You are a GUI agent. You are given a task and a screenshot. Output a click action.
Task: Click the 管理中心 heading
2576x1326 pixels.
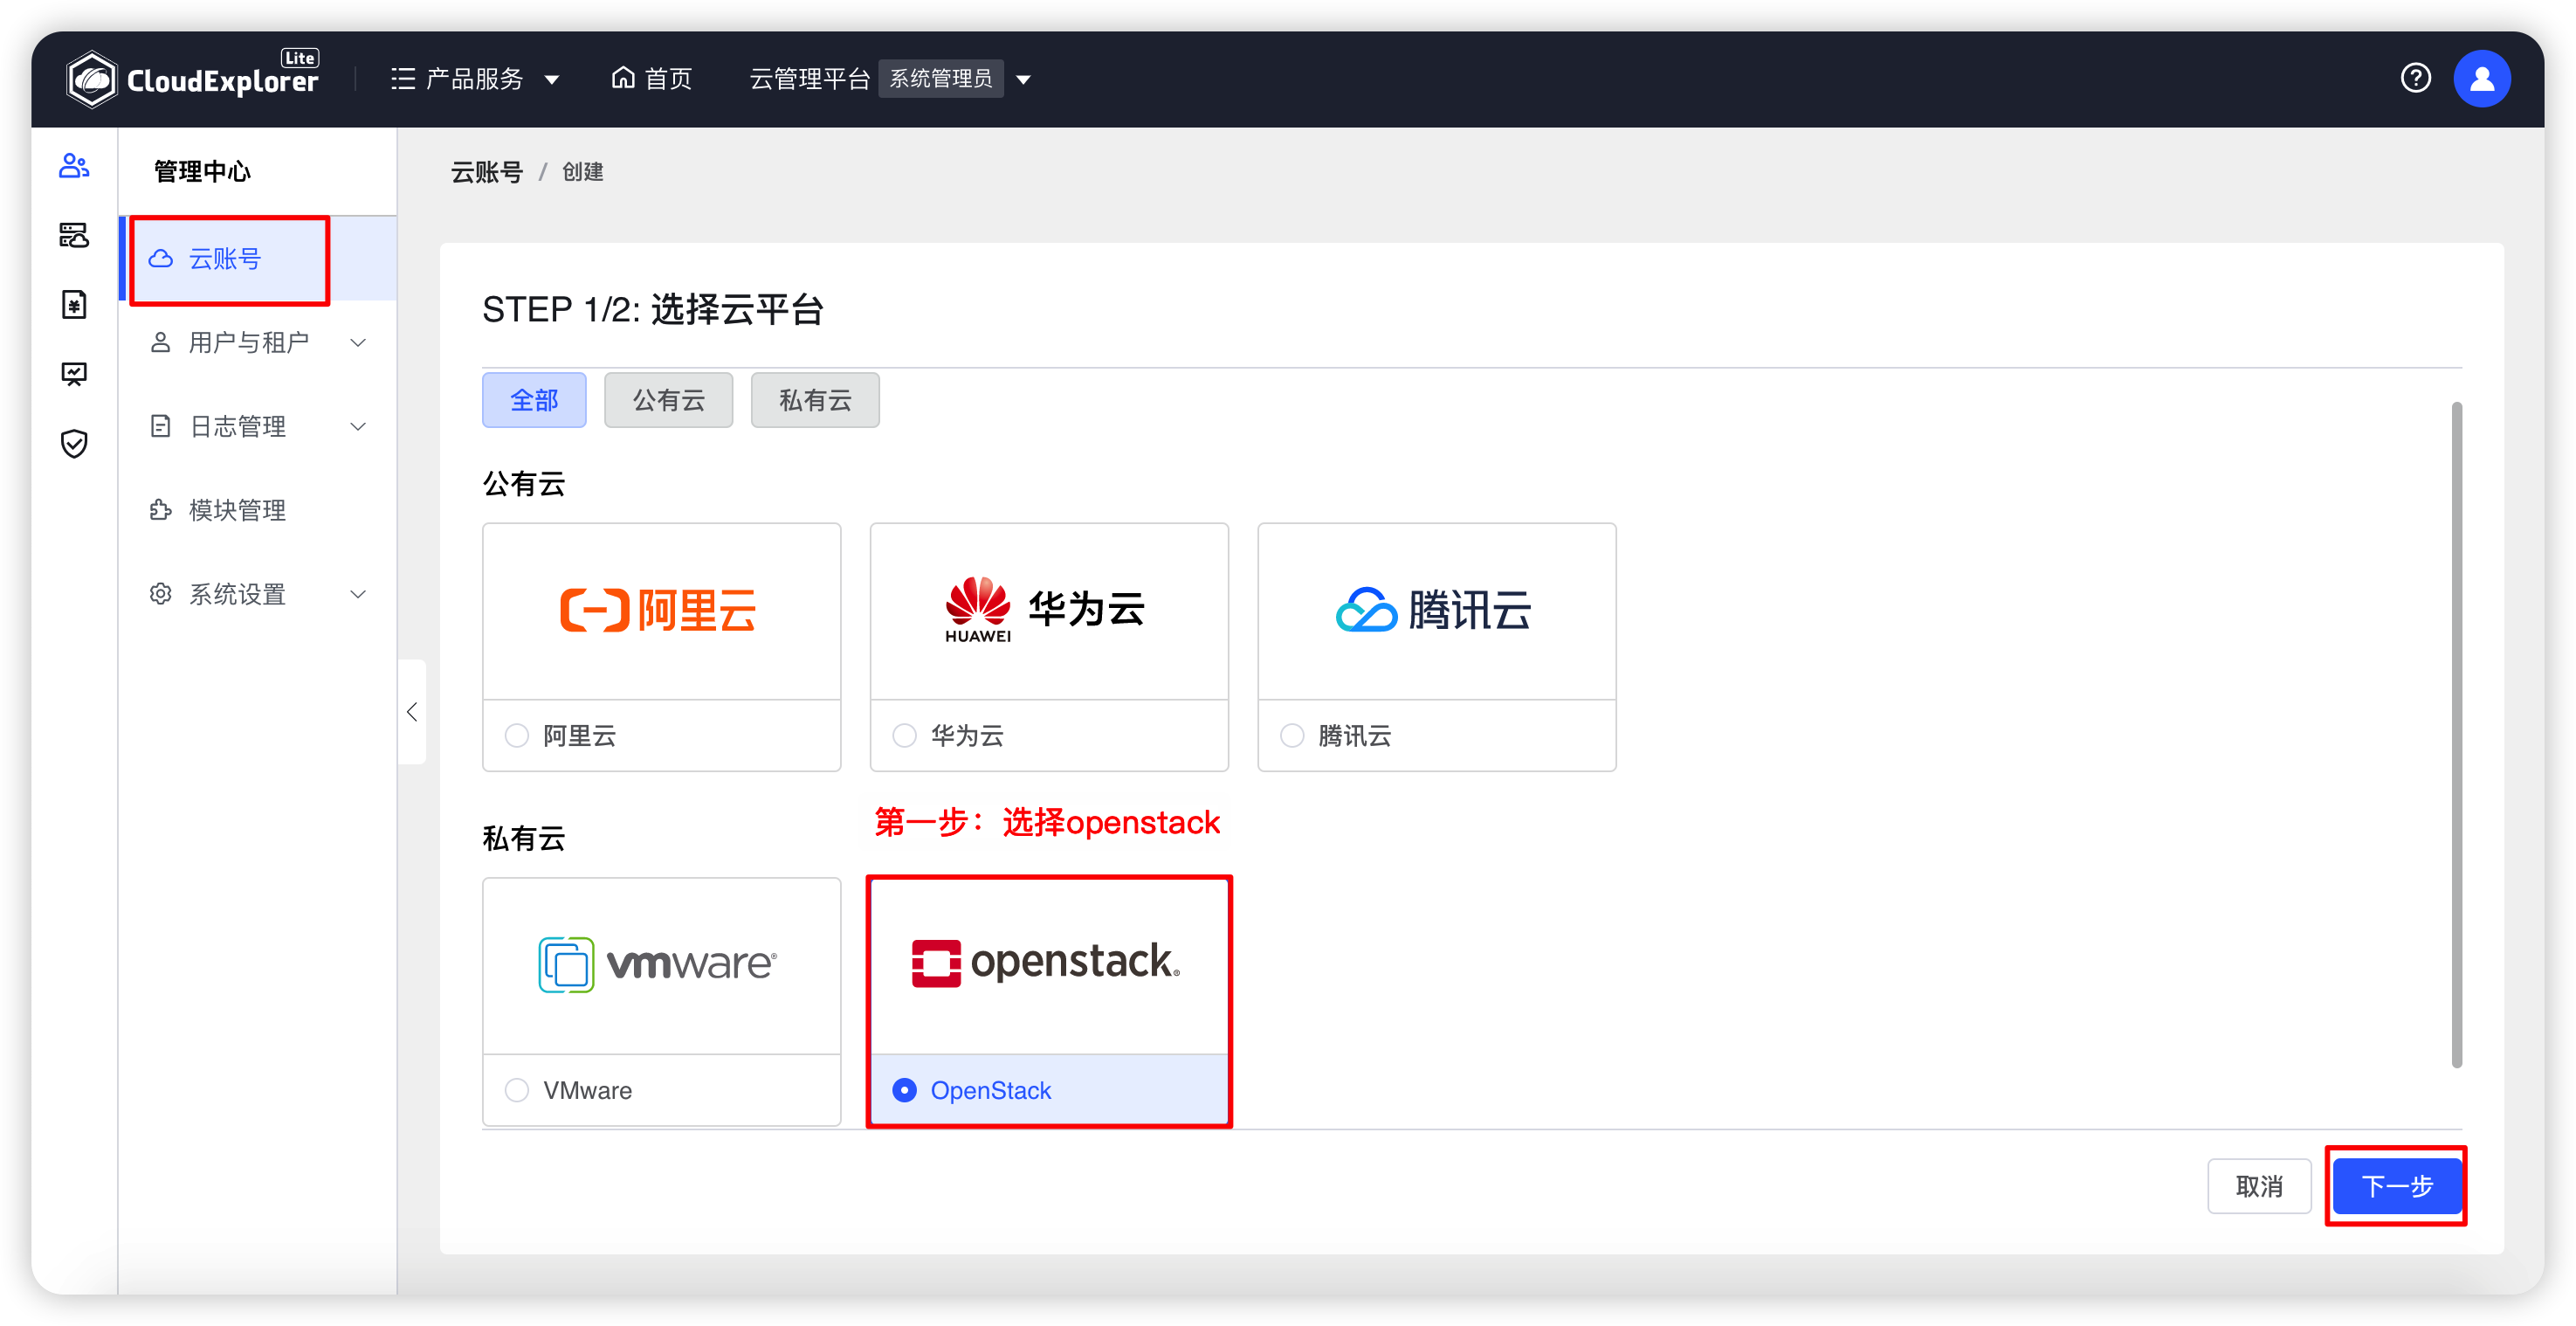(202, 172)
